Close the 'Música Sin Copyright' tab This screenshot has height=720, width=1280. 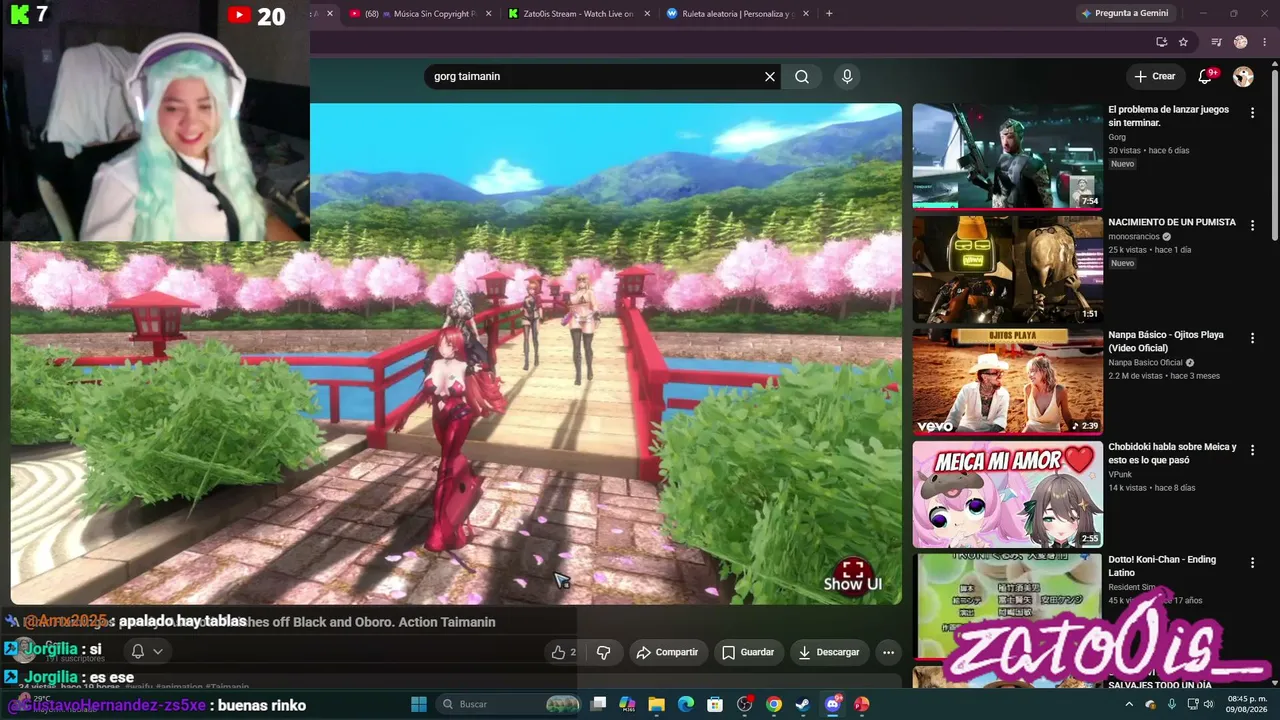(x=489, y=14)
